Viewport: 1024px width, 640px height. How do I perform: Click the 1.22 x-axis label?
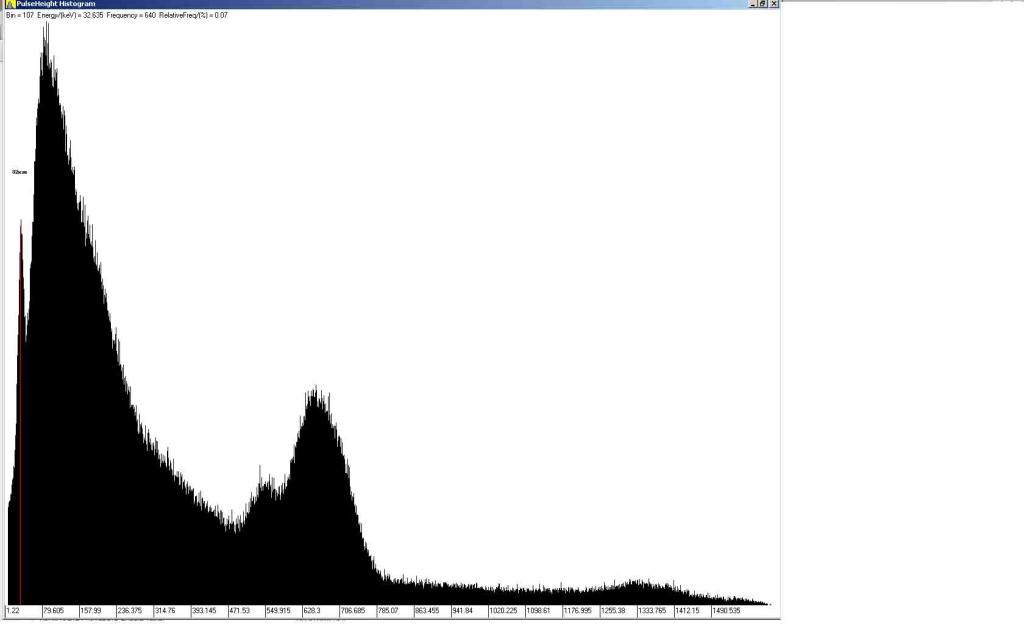tap(14, 610)
